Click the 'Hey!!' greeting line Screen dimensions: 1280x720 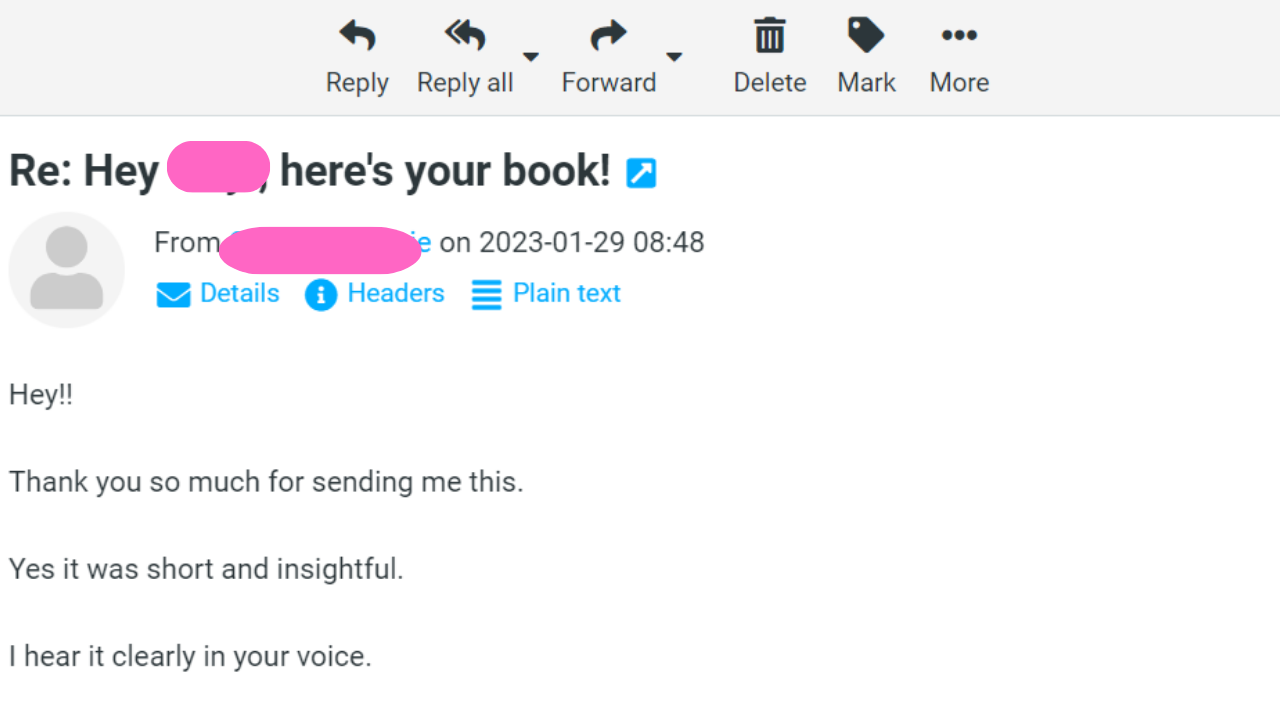[41, 395]
